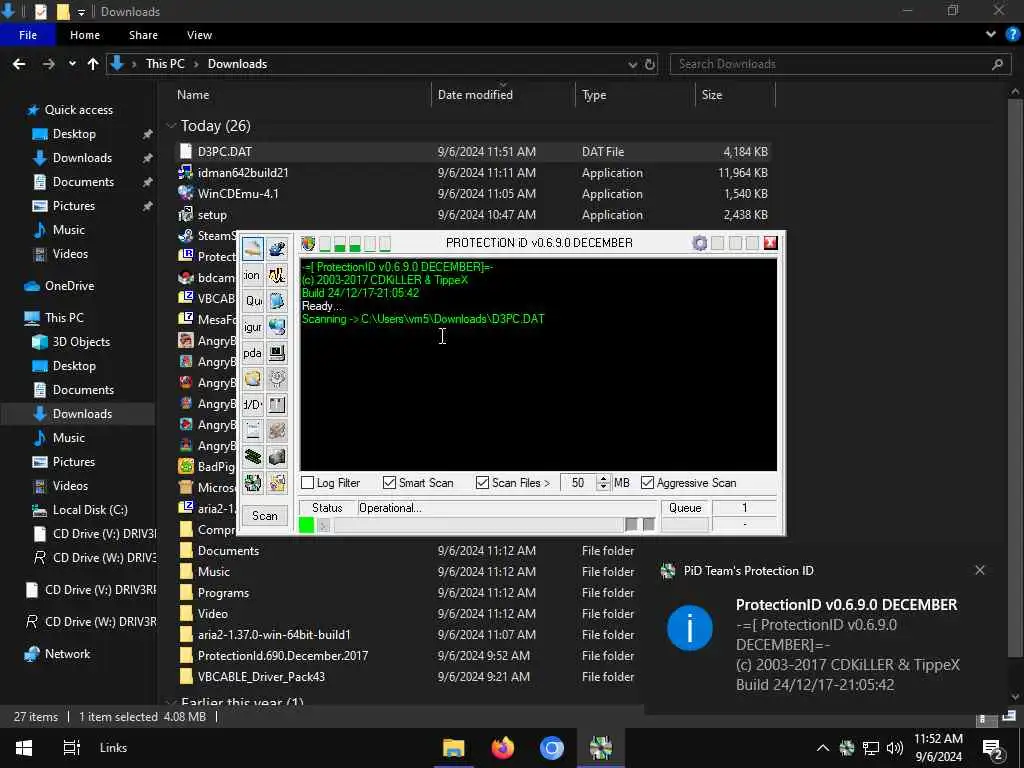
Task: Open recent locations dropdown arrow
Action: coord(72,64)
